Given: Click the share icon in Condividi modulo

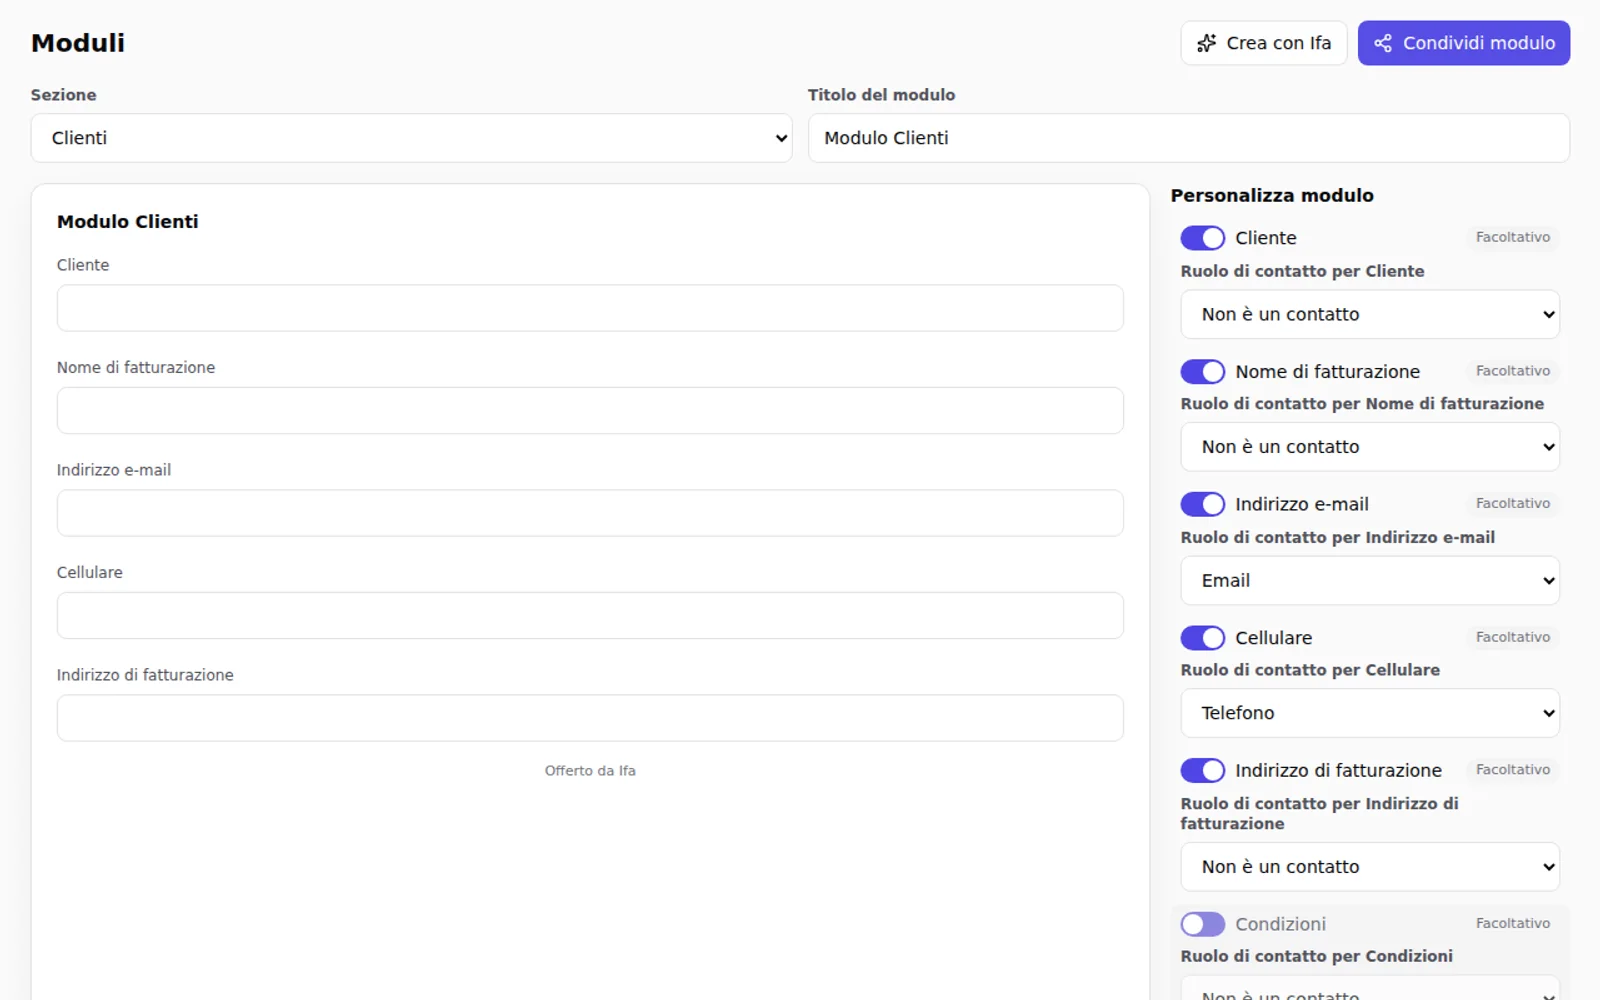Looking at the screenshot, I should (x=1383, y=43).
